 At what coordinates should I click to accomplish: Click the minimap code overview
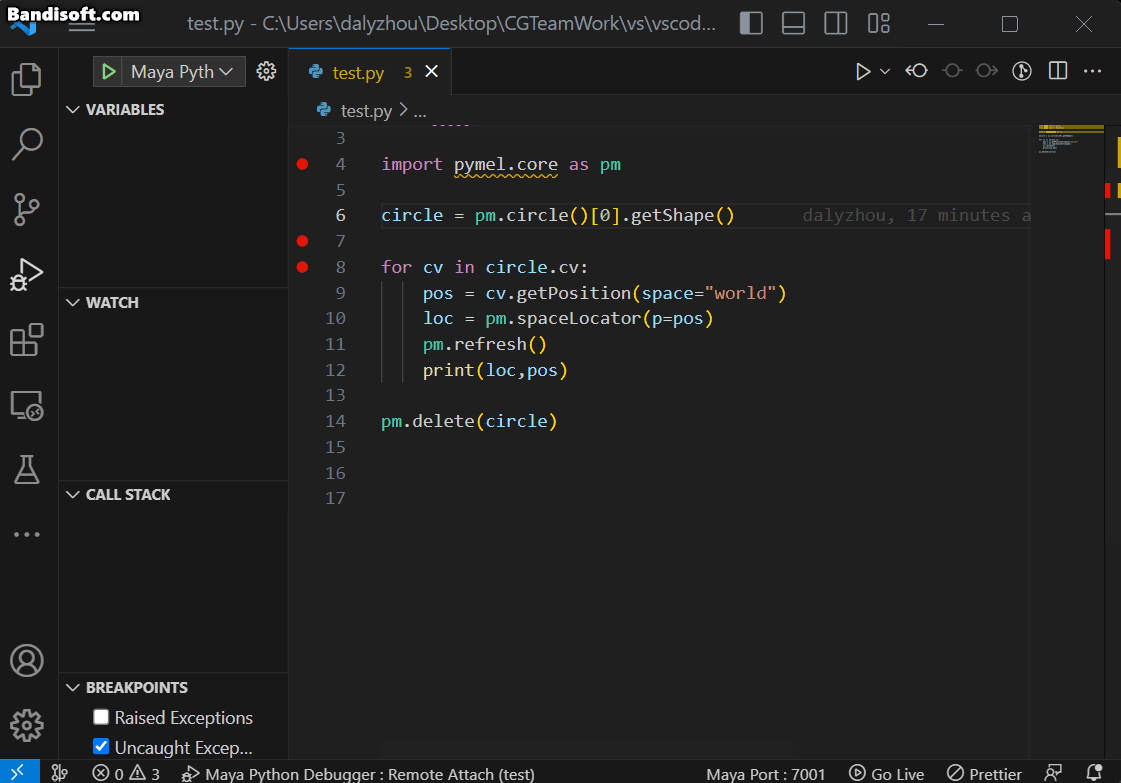(x=1070, y=139)
